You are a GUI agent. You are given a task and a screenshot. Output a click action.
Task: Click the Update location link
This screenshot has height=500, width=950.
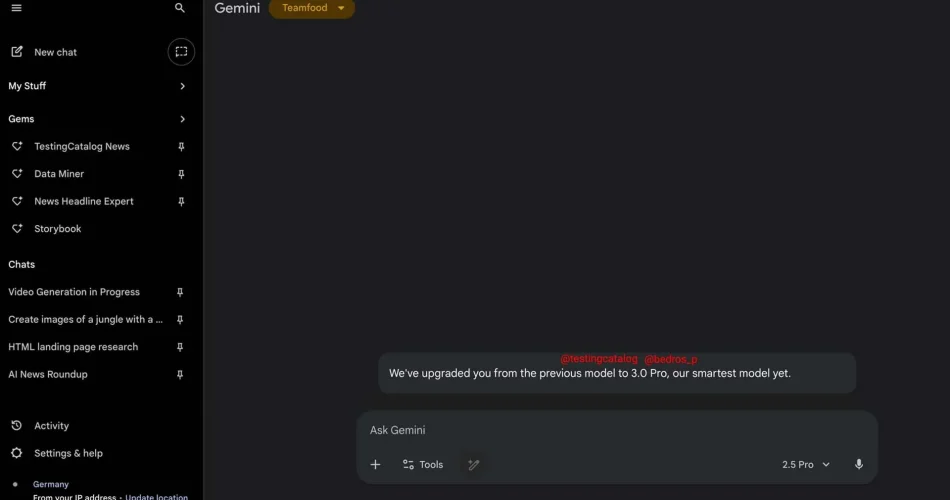pyautogui.click(x=156, y=496)
